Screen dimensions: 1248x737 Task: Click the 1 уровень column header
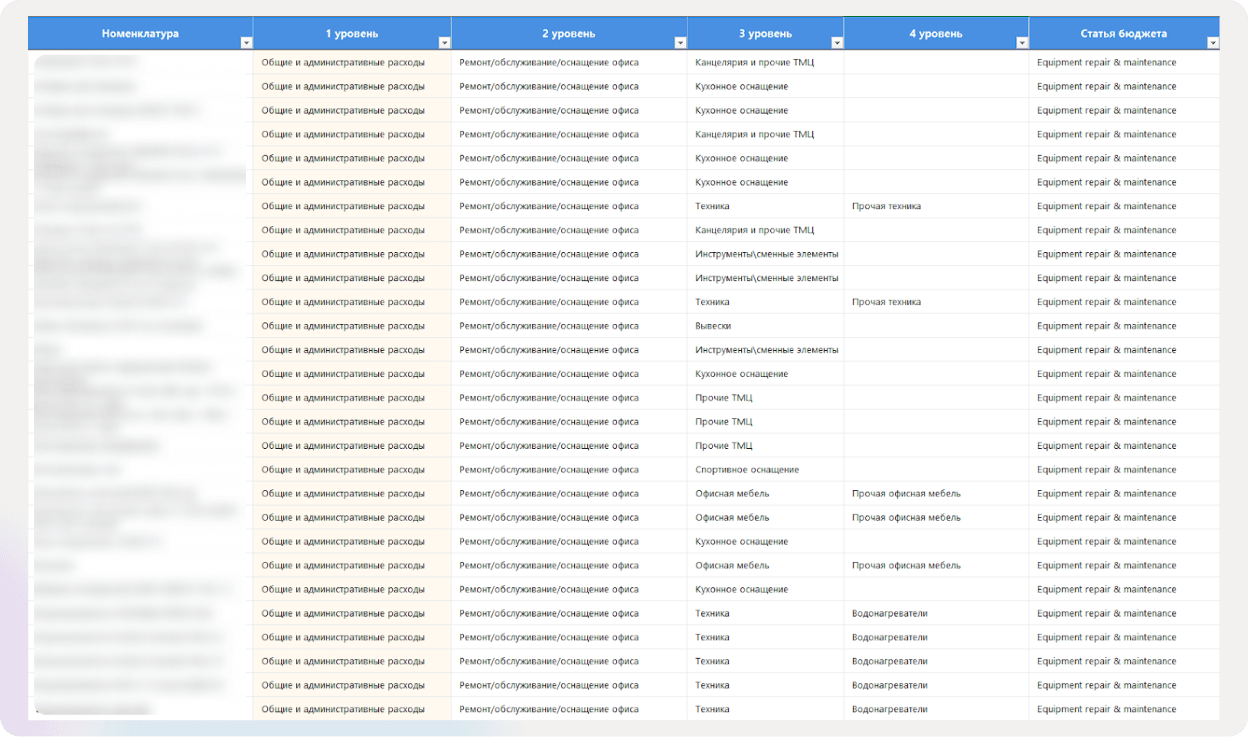click(351, 34)
